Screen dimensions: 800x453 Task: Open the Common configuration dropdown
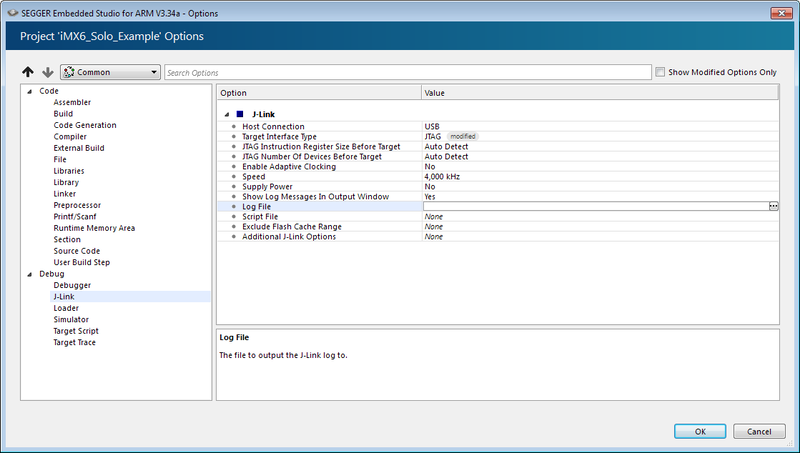(110, 73)
